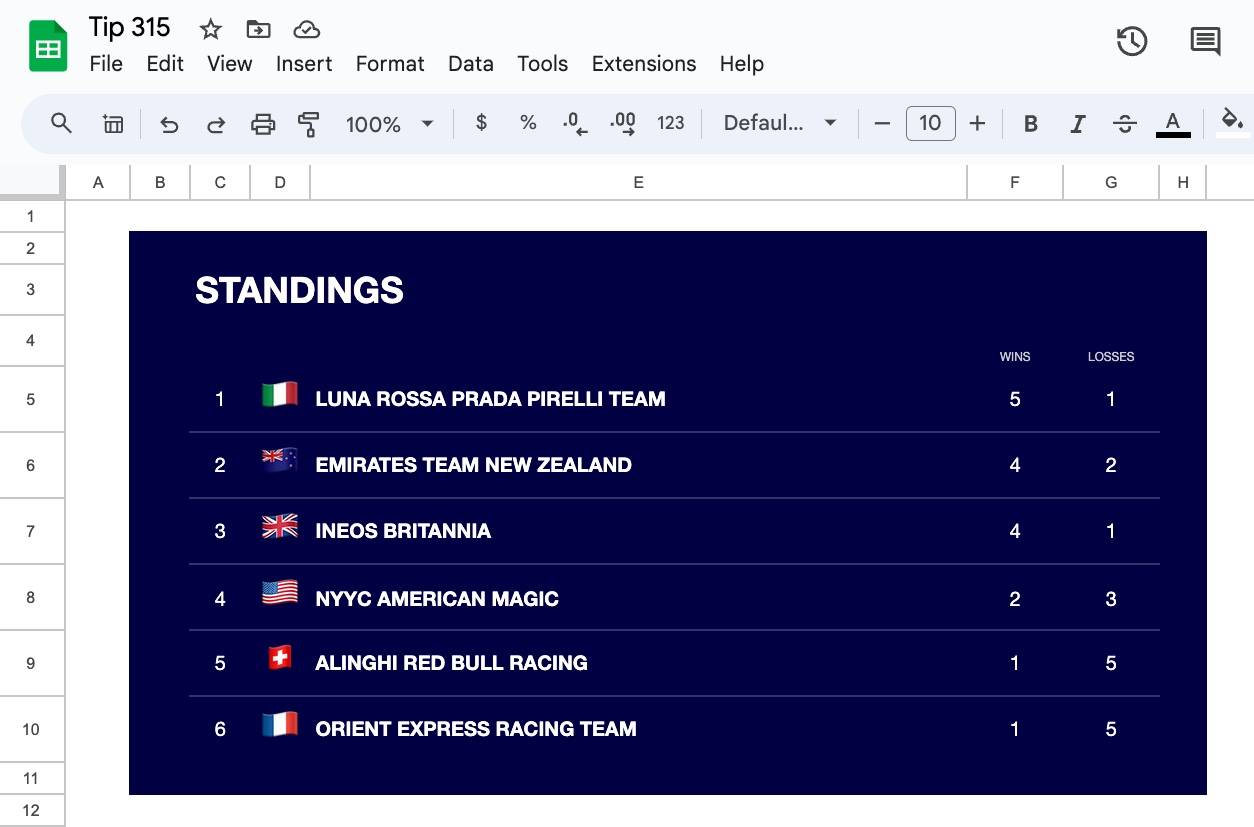Open the Insert menu
1254x827 pixels.
click(x=304, y=64)
